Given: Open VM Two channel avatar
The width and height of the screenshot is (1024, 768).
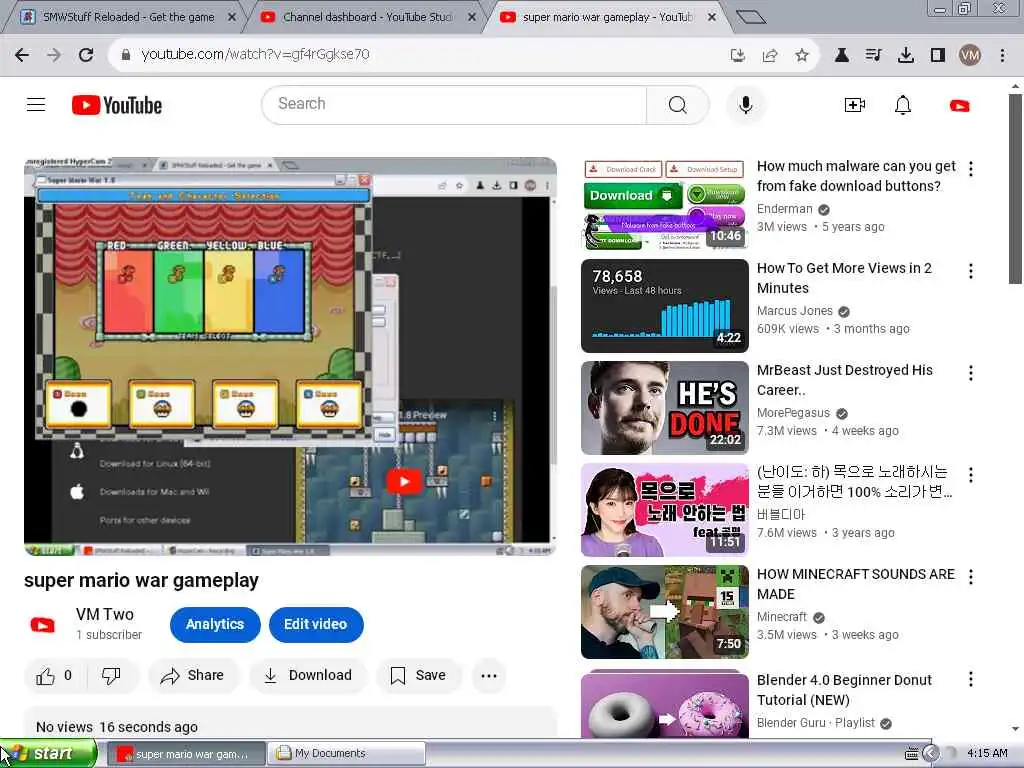Looking at the screenshot, I should 43,625.
